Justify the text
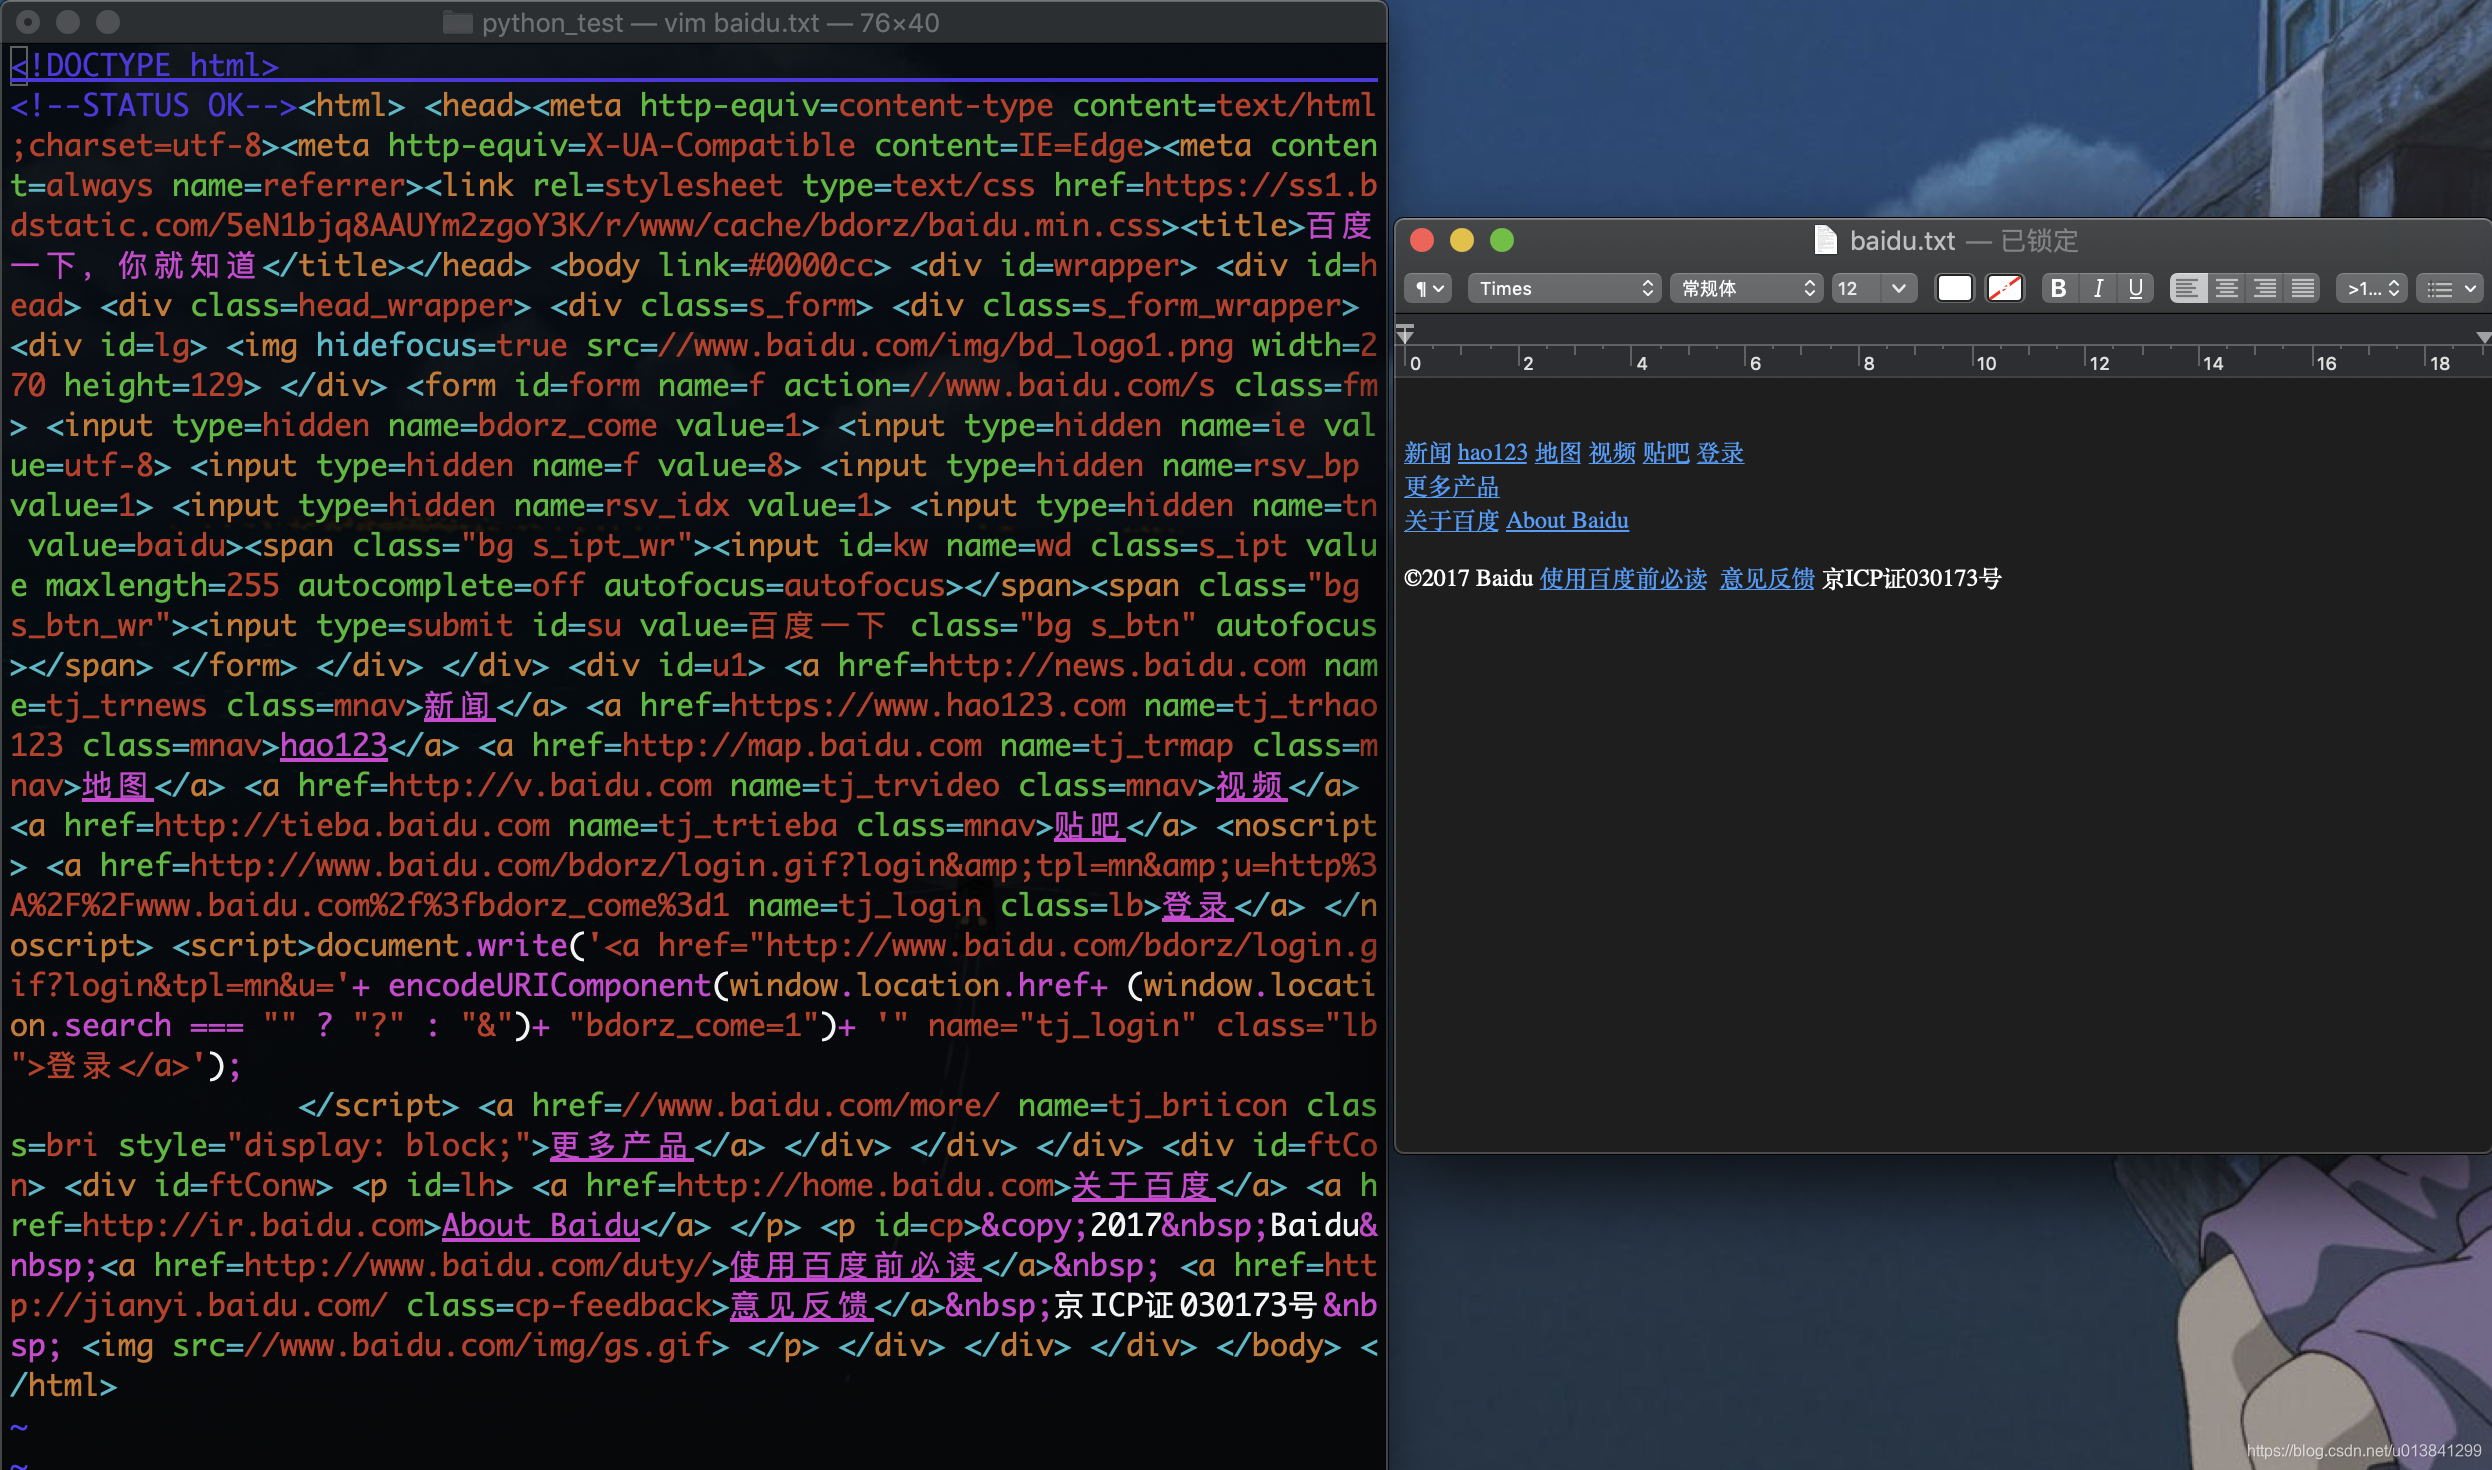Screen dimensions: 2492x1470 pos(2303,289)
